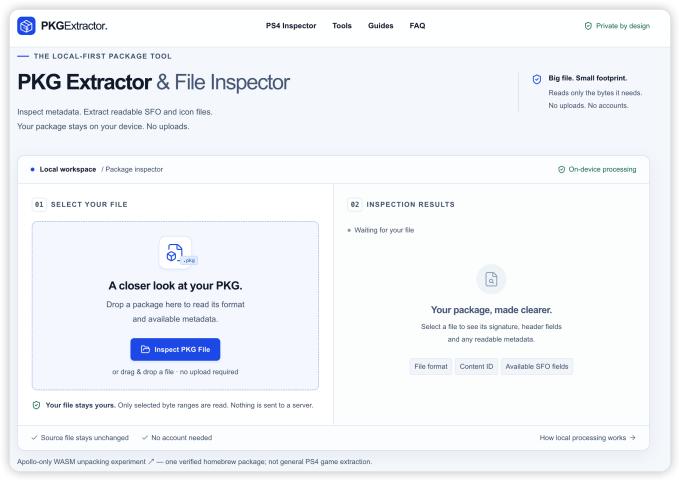This screenshot has width=679, height=480.
Task: Go to the Guides page
Action: coord(381,26)
